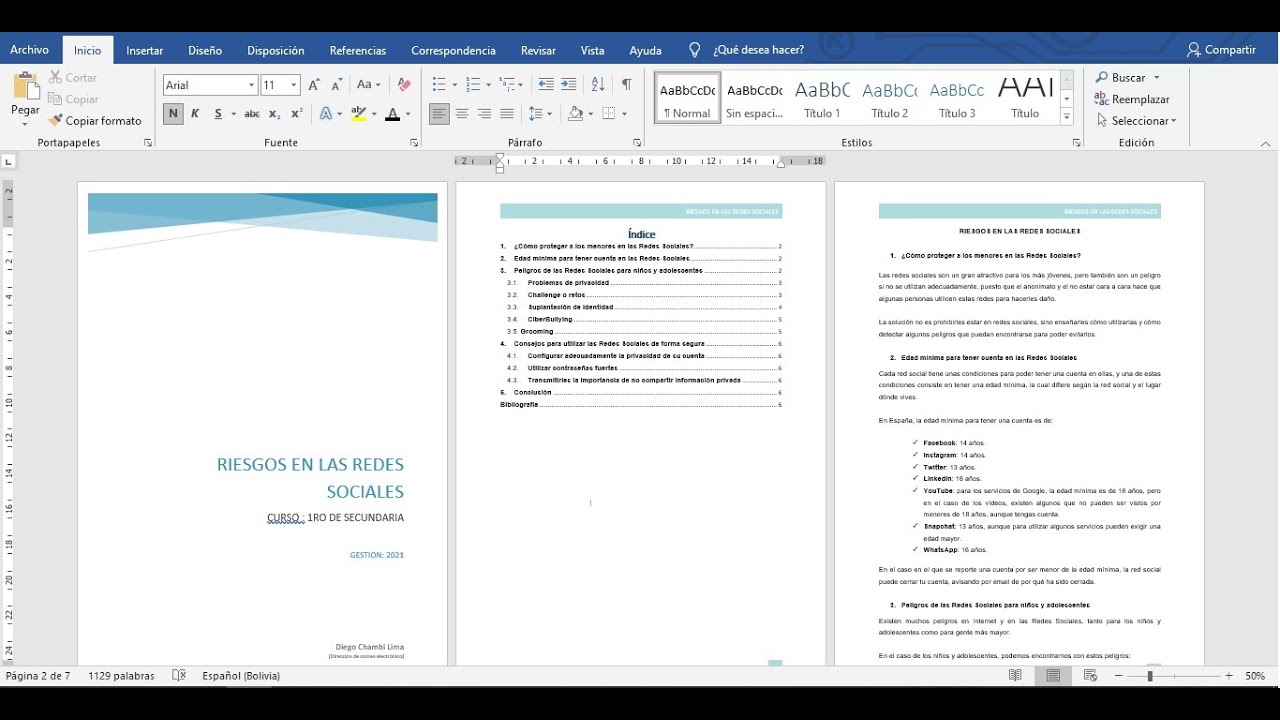The width and height of the screenshot is (1280, 720).
Task: Open proofing errors status icon
Action: pos(179,676)
